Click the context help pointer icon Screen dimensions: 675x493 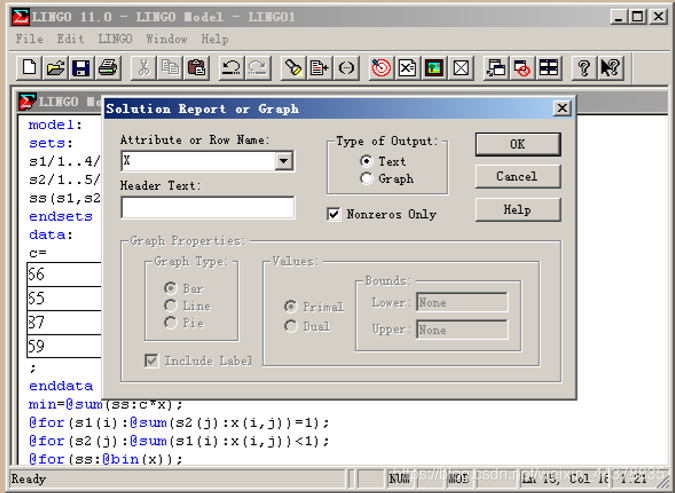click(x=610, y=68)
